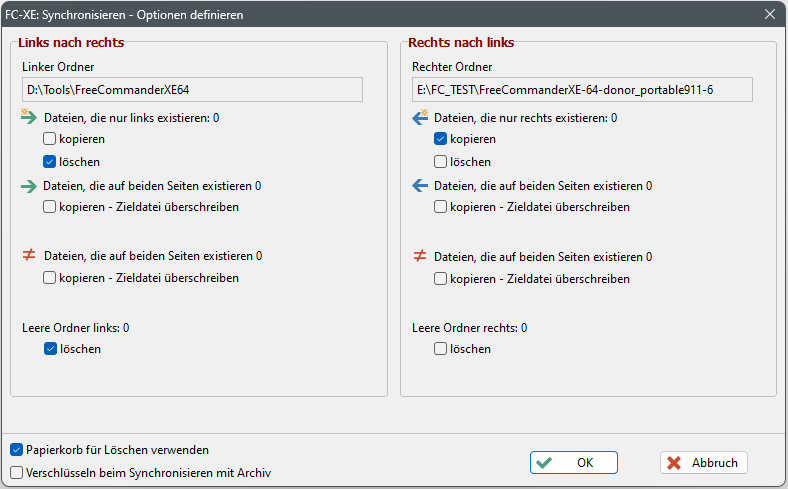
Task: Click red X icon on Abbruch button
Action: coord(674,463)
